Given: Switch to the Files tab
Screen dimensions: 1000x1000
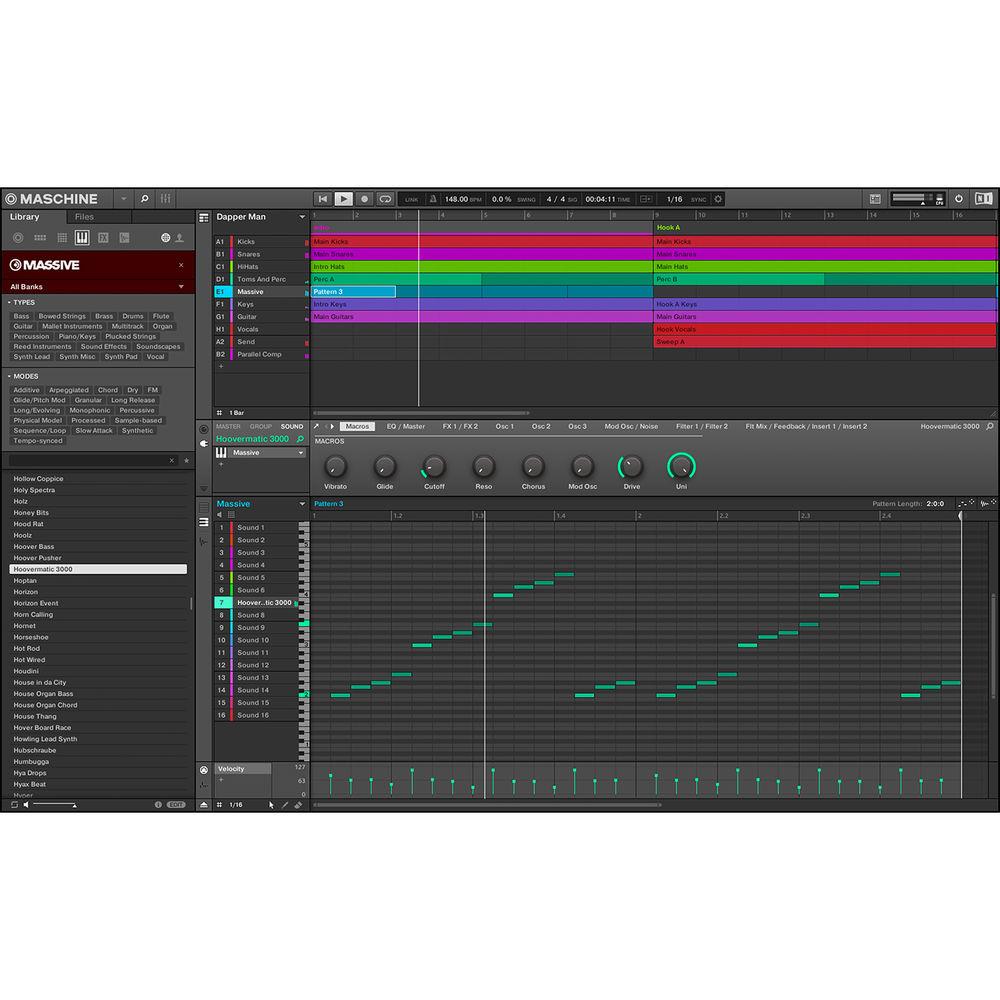Looking at the screenshot, I should point(85,216).
